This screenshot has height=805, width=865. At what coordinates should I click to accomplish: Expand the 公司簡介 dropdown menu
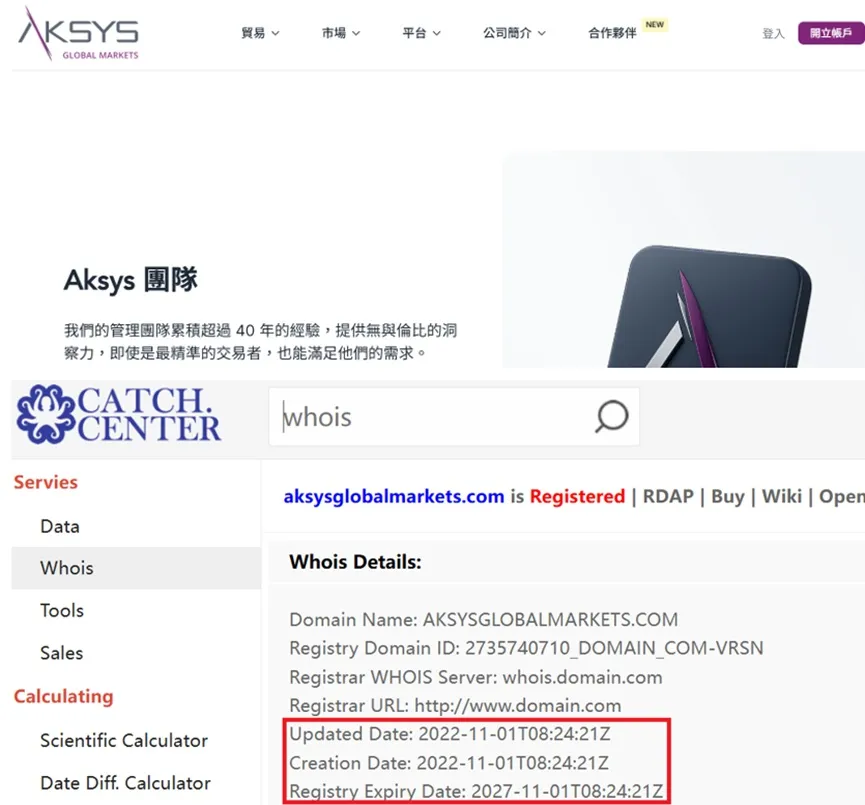(514, 33)
